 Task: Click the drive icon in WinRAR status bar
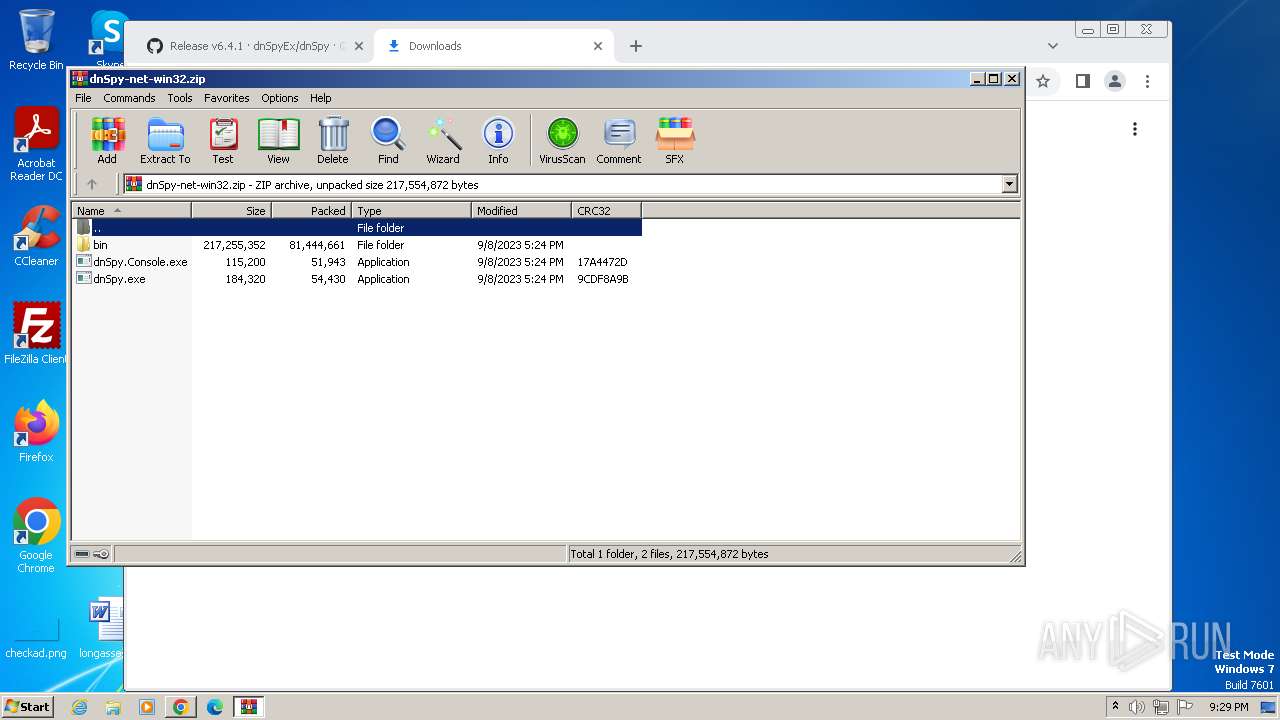click(82, 554)
